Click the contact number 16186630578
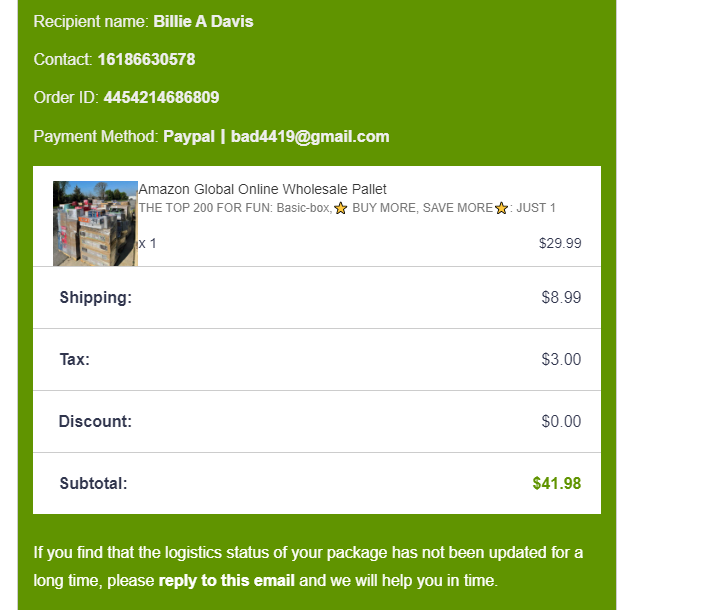Viewport: 722px width, 610px height. pos(146,59)
